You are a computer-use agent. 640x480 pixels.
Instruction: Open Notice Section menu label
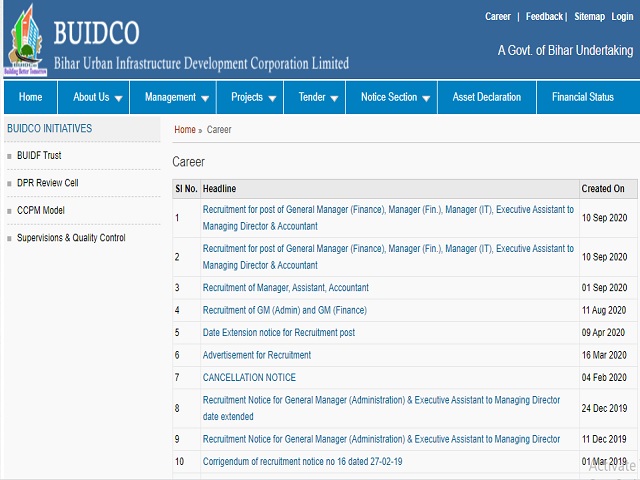click(389, 97)
